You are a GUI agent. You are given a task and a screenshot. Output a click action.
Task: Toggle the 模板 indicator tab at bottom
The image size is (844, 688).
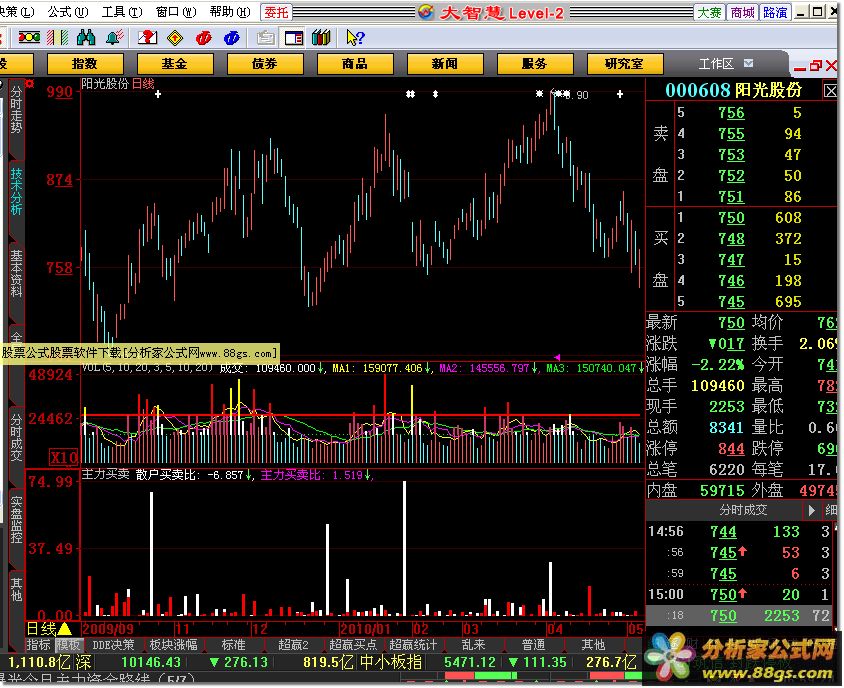click(69, 645)
